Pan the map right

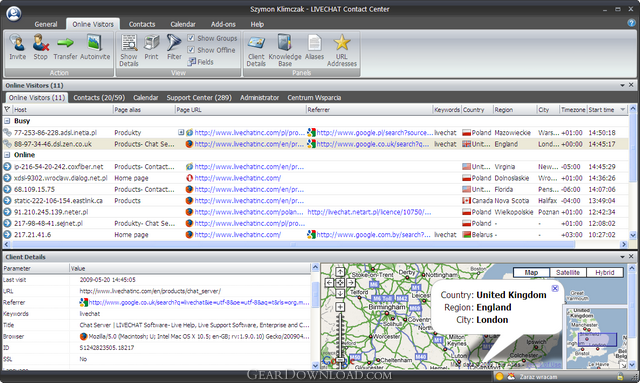pos(350,283)
